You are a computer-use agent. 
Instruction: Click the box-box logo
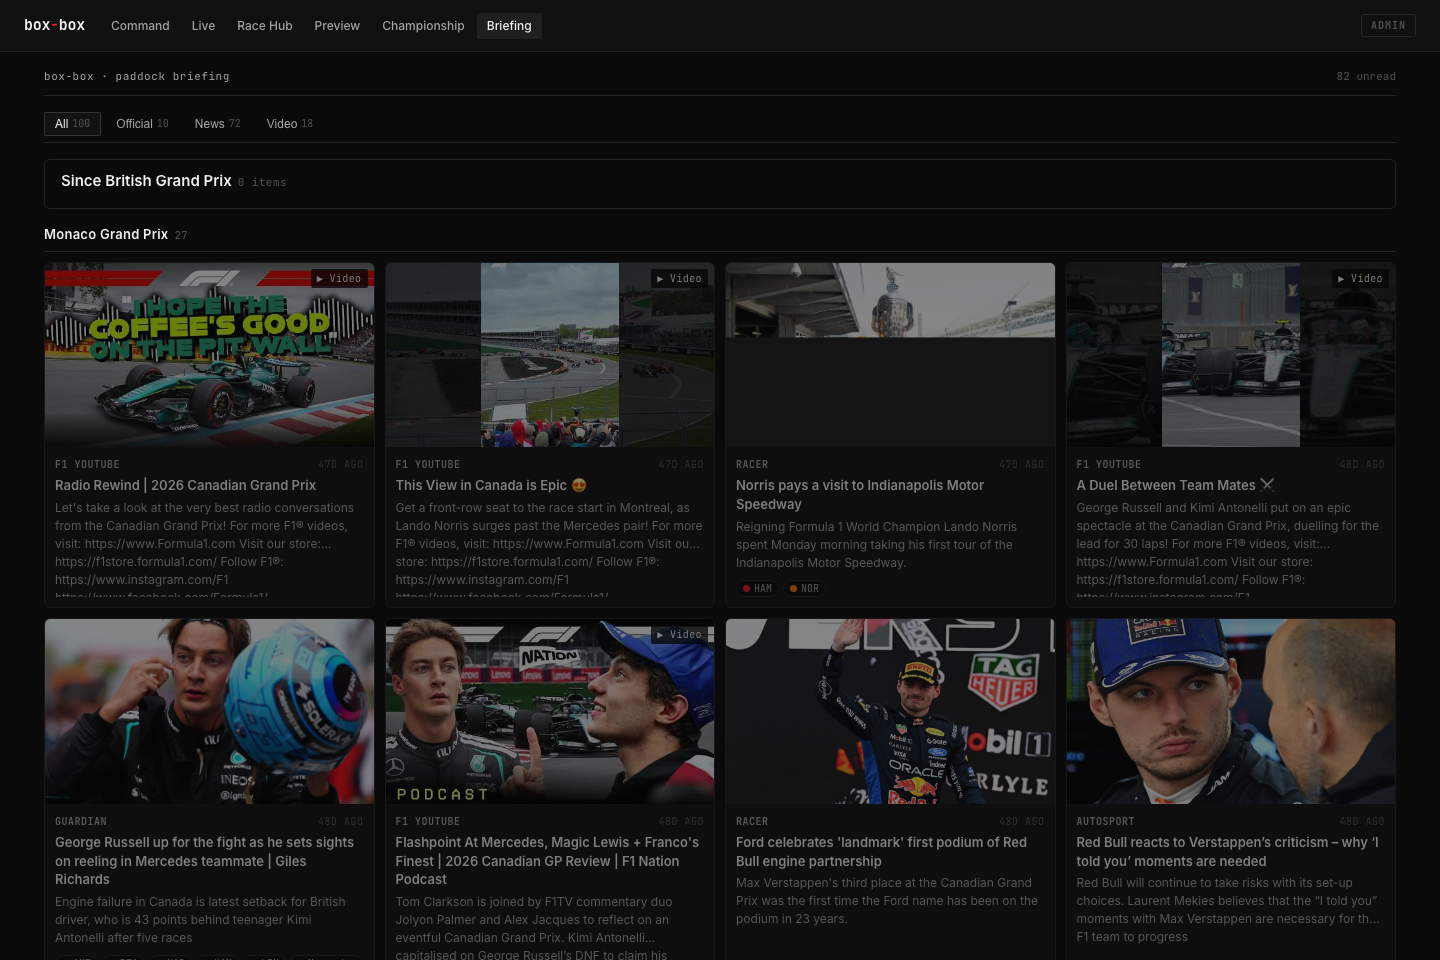coord(54,25)
